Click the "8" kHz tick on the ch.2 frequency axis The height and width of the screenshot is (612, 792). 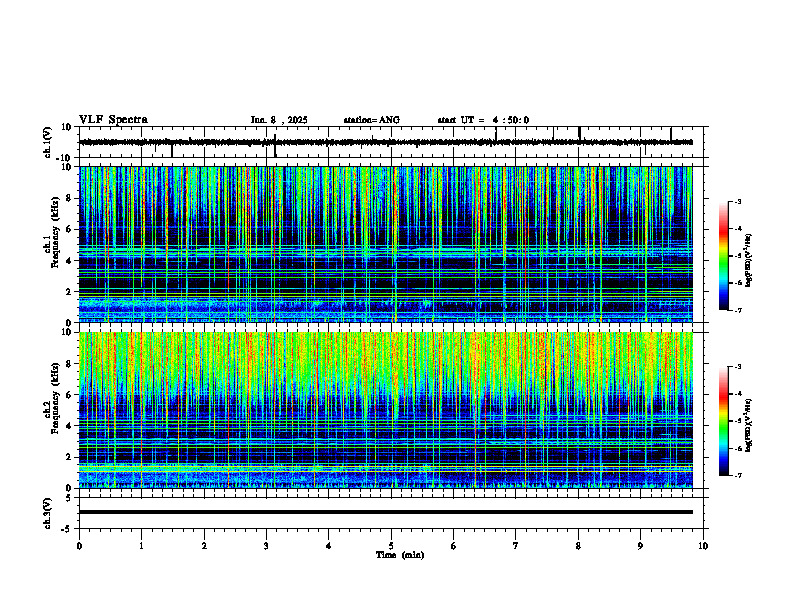coord(70,364)
